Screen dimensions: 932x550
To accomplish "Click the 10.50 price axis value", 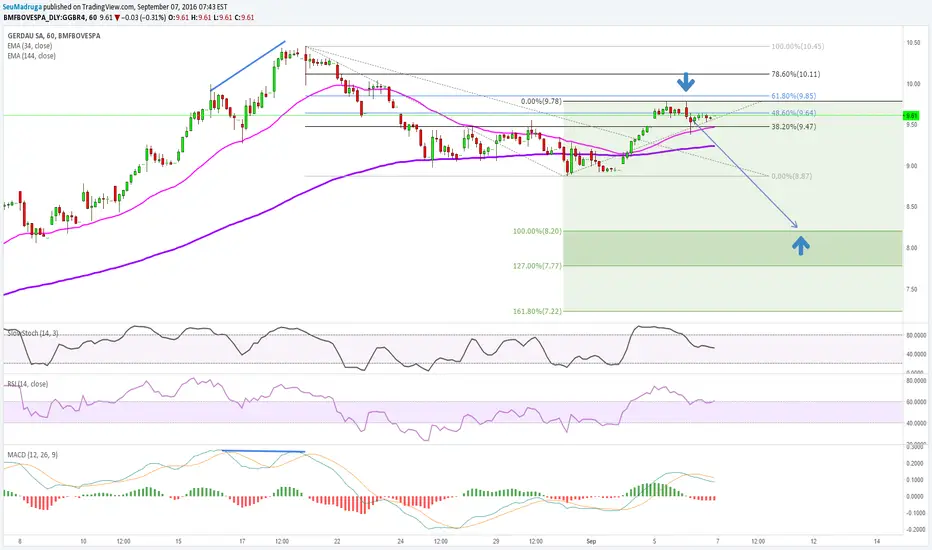I will [913, 43].
